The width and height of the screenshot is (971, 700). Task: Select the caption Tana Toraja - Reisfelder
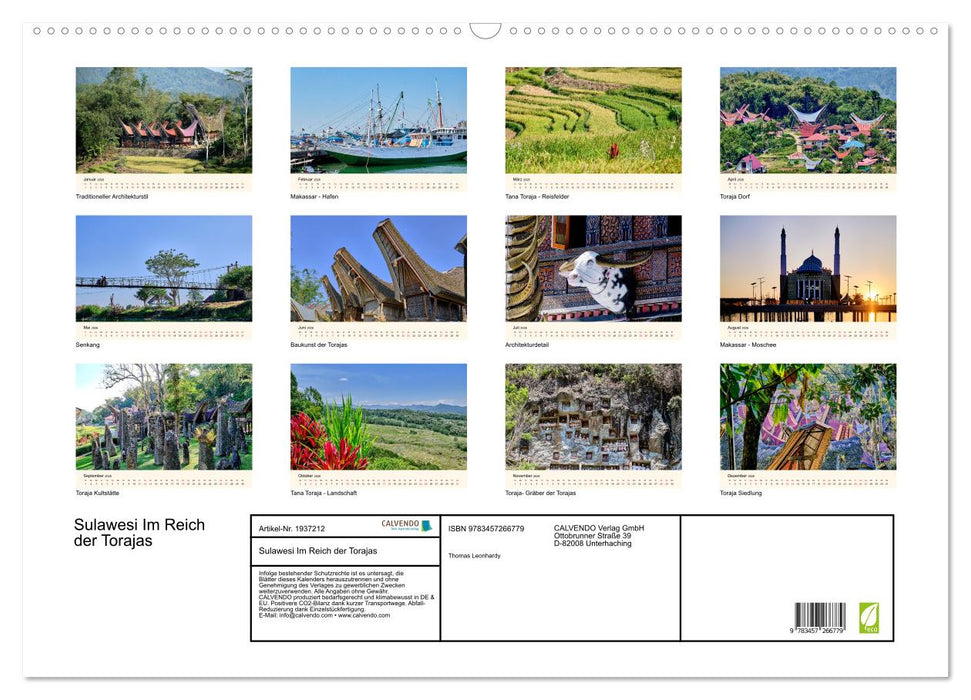tap(537, 196)
